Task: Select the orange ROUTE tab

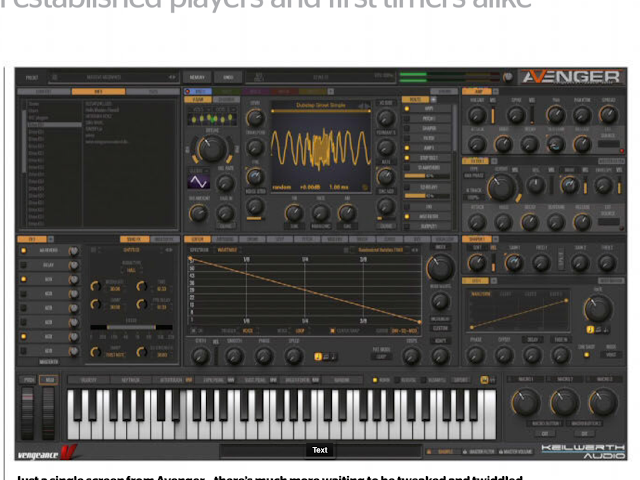Action: 415,99
